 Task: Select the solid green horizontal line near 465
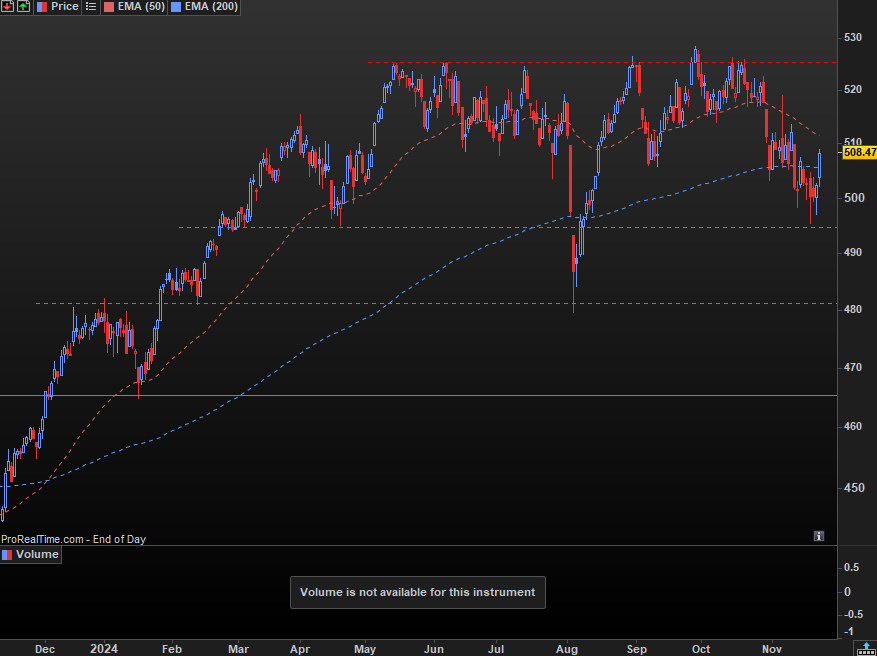click(x=418, y=395)
